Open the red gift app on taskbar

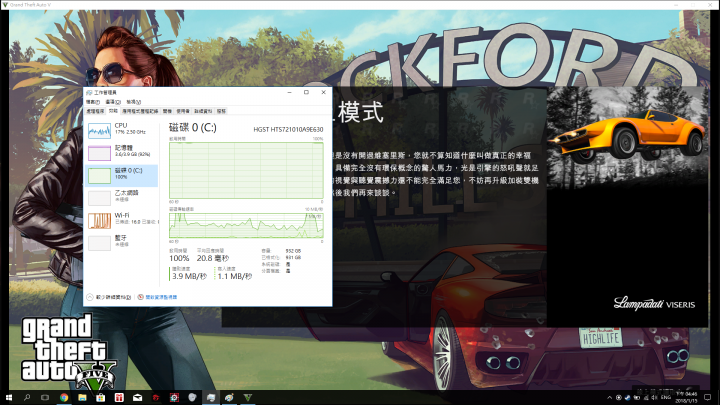[119, 398]
